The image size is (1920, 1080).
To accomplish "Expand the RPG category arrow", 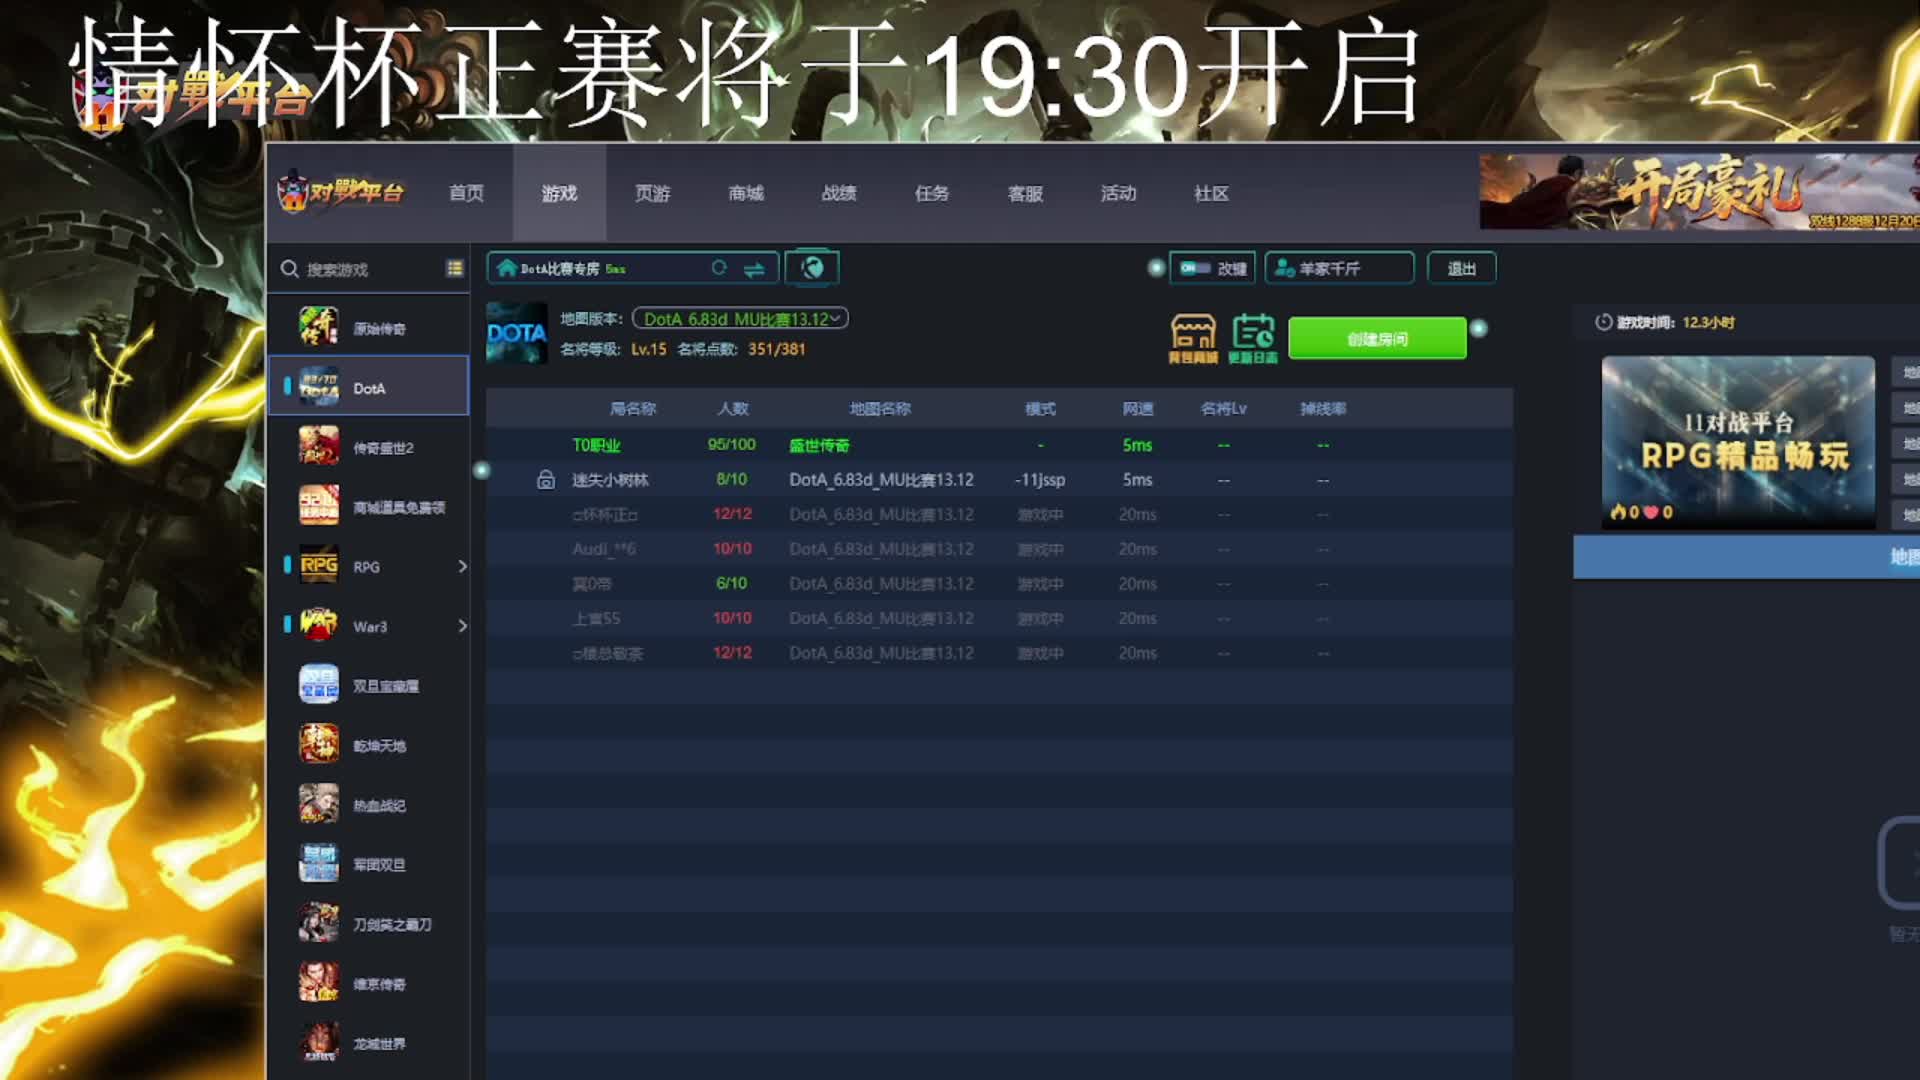I will click(x=462, y=566).
